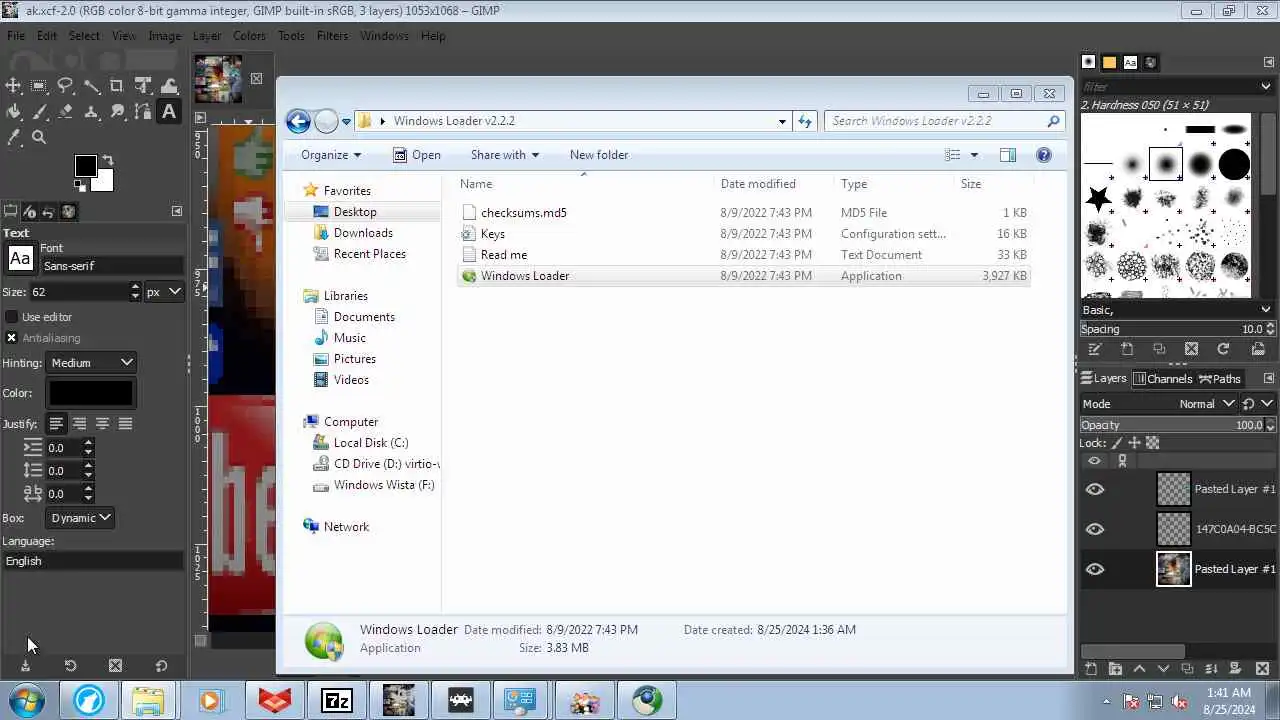
Task: Create a new layer in Layers panel
Action: point(1091,669)
